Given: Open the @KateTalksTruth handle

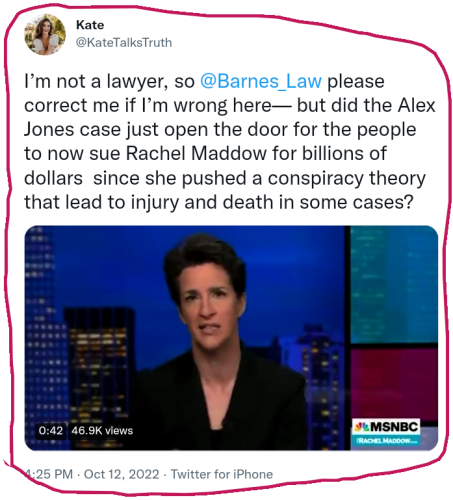Looking at the screenshot, I should 124,43.
